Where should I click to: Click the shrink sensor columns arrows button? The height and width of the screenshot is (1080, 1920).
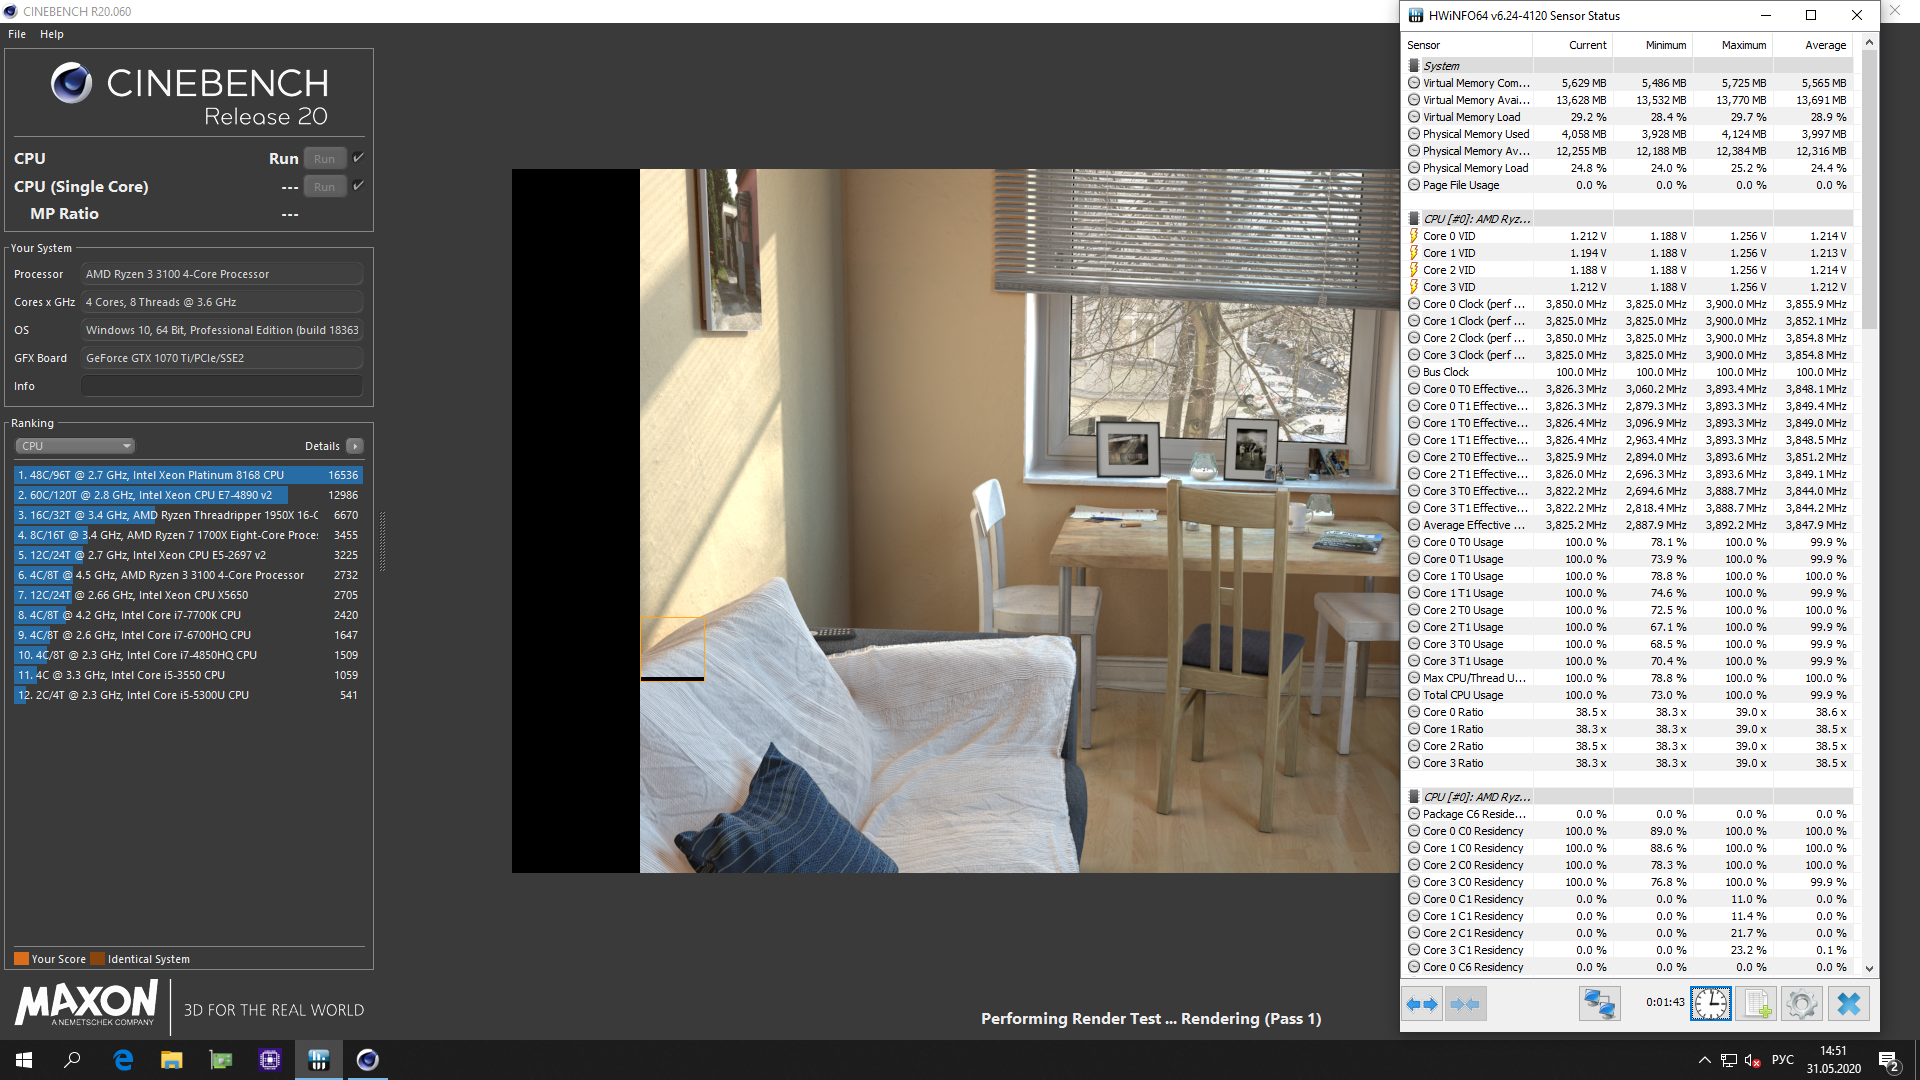pyautogui.click(x=1465, y=1004)
